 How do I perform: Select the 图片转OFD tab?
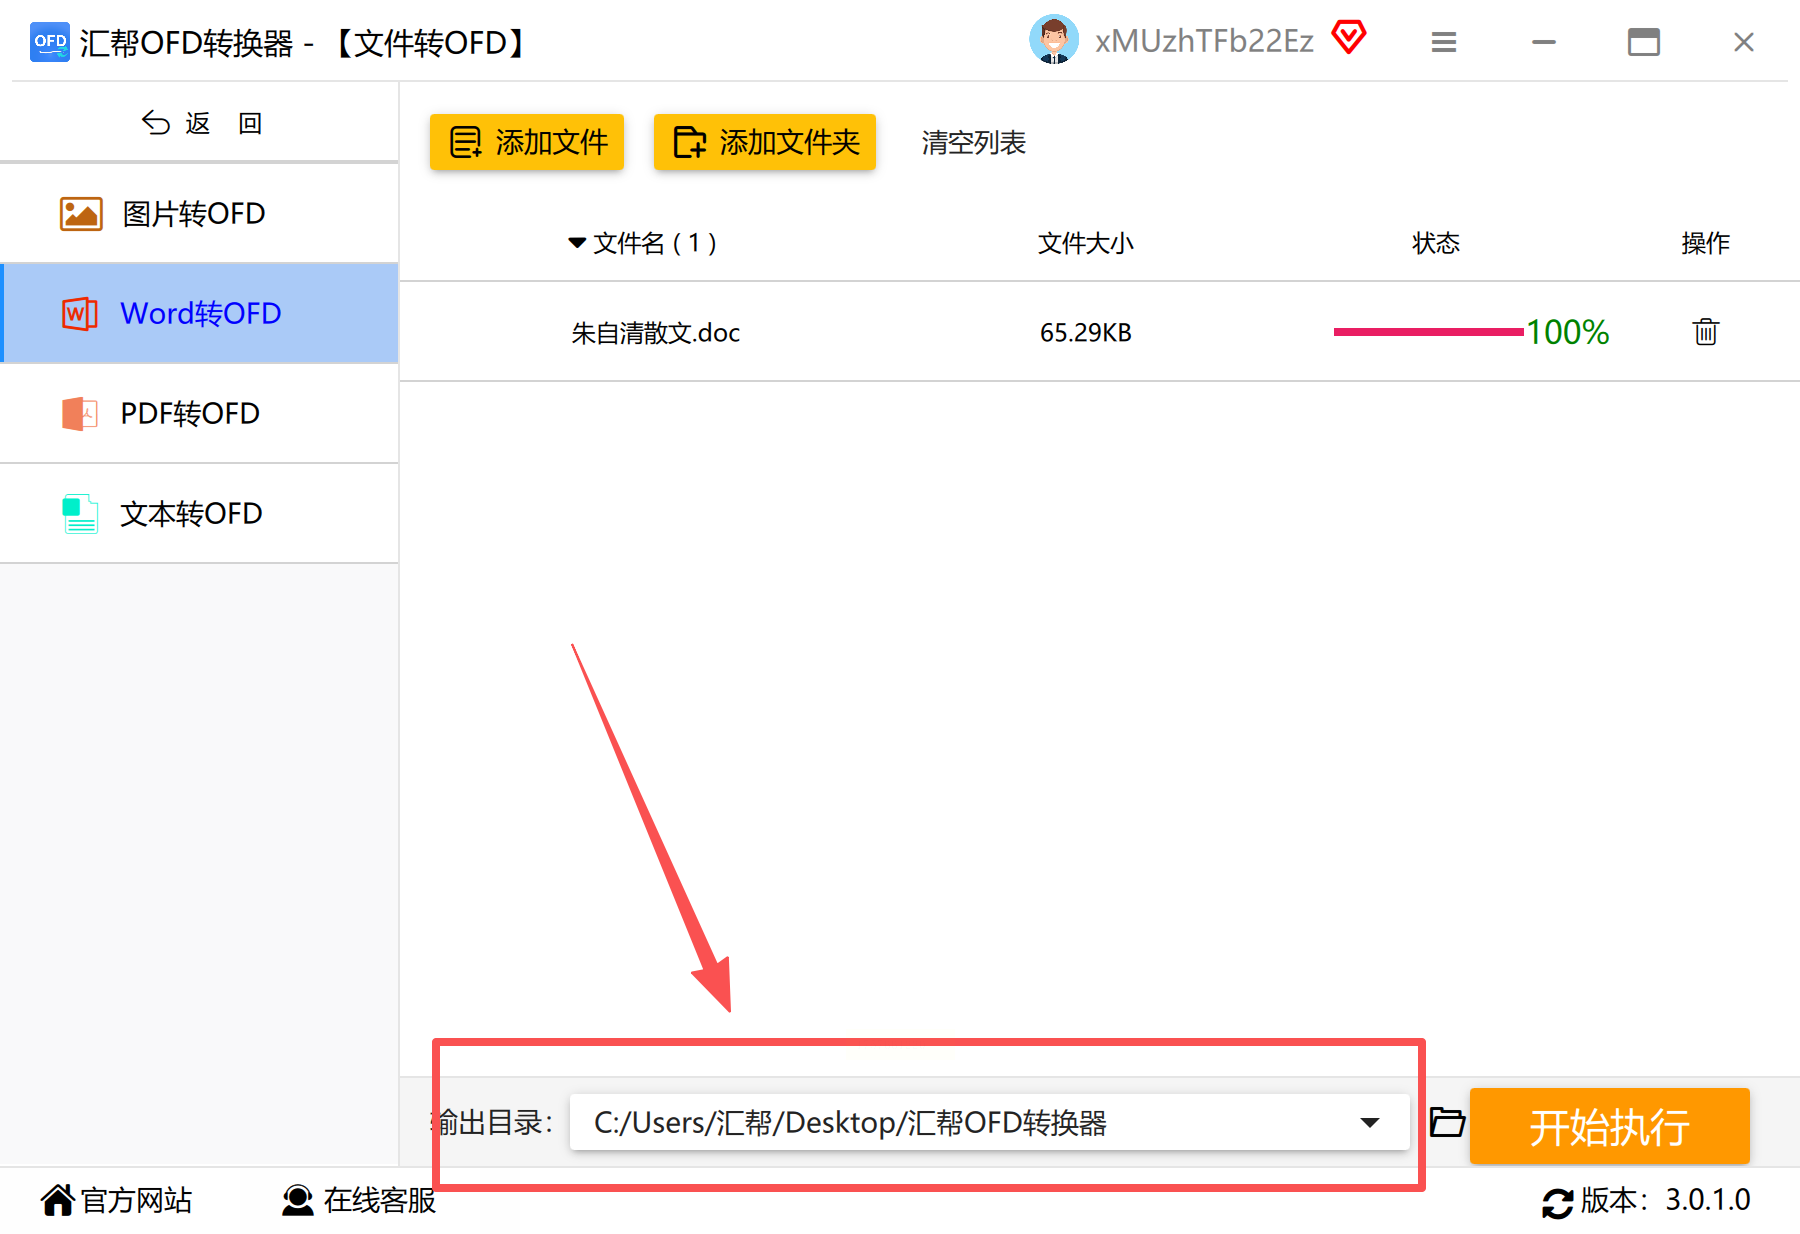point(200,213)
